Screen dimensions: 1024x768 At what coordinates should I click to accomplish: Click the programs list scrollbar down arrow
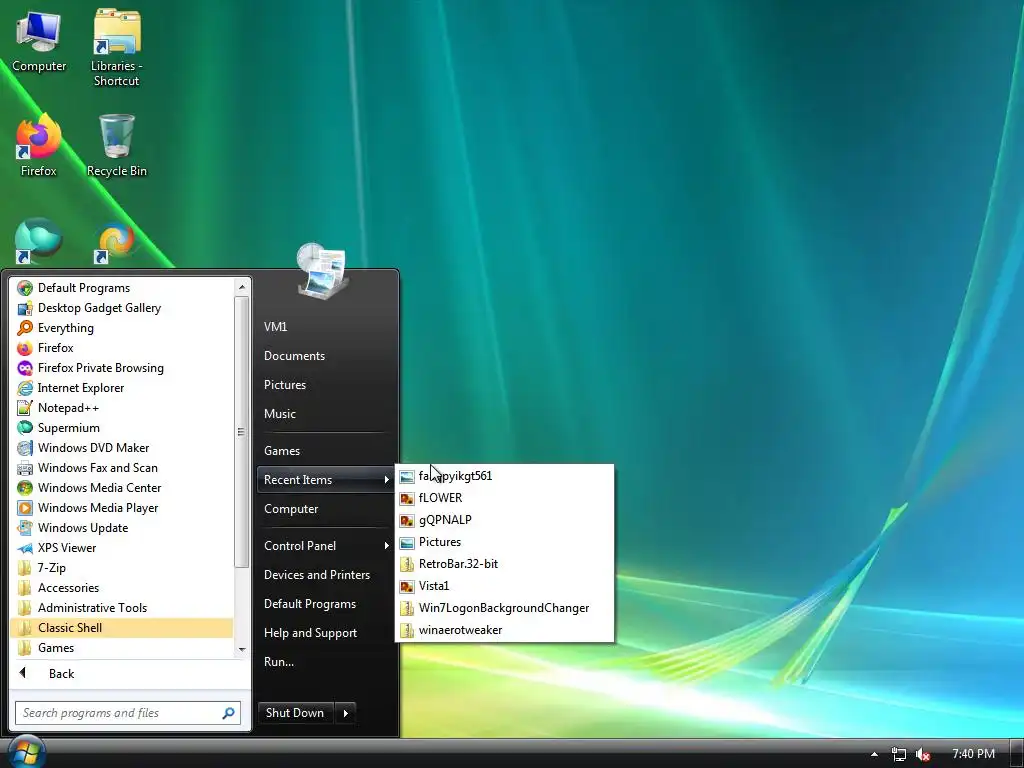click(x=242, y=649)
